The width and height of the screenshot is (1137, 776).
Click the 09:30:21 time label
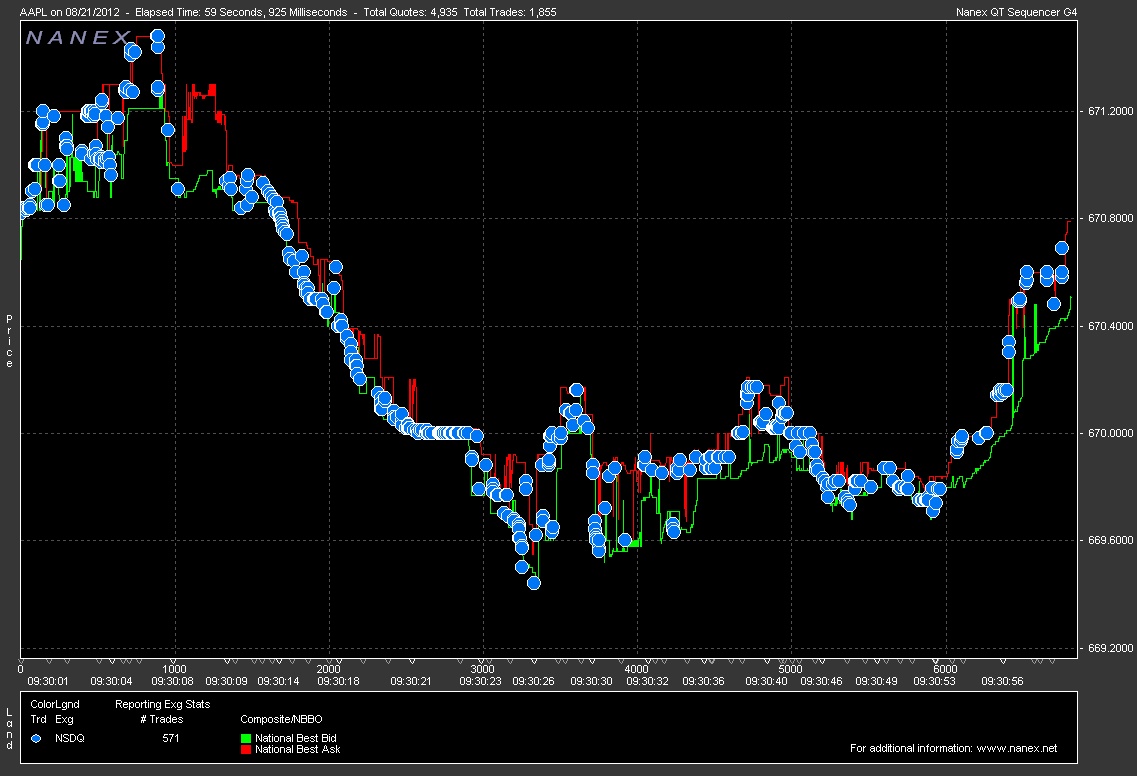(x=411, y=681)
